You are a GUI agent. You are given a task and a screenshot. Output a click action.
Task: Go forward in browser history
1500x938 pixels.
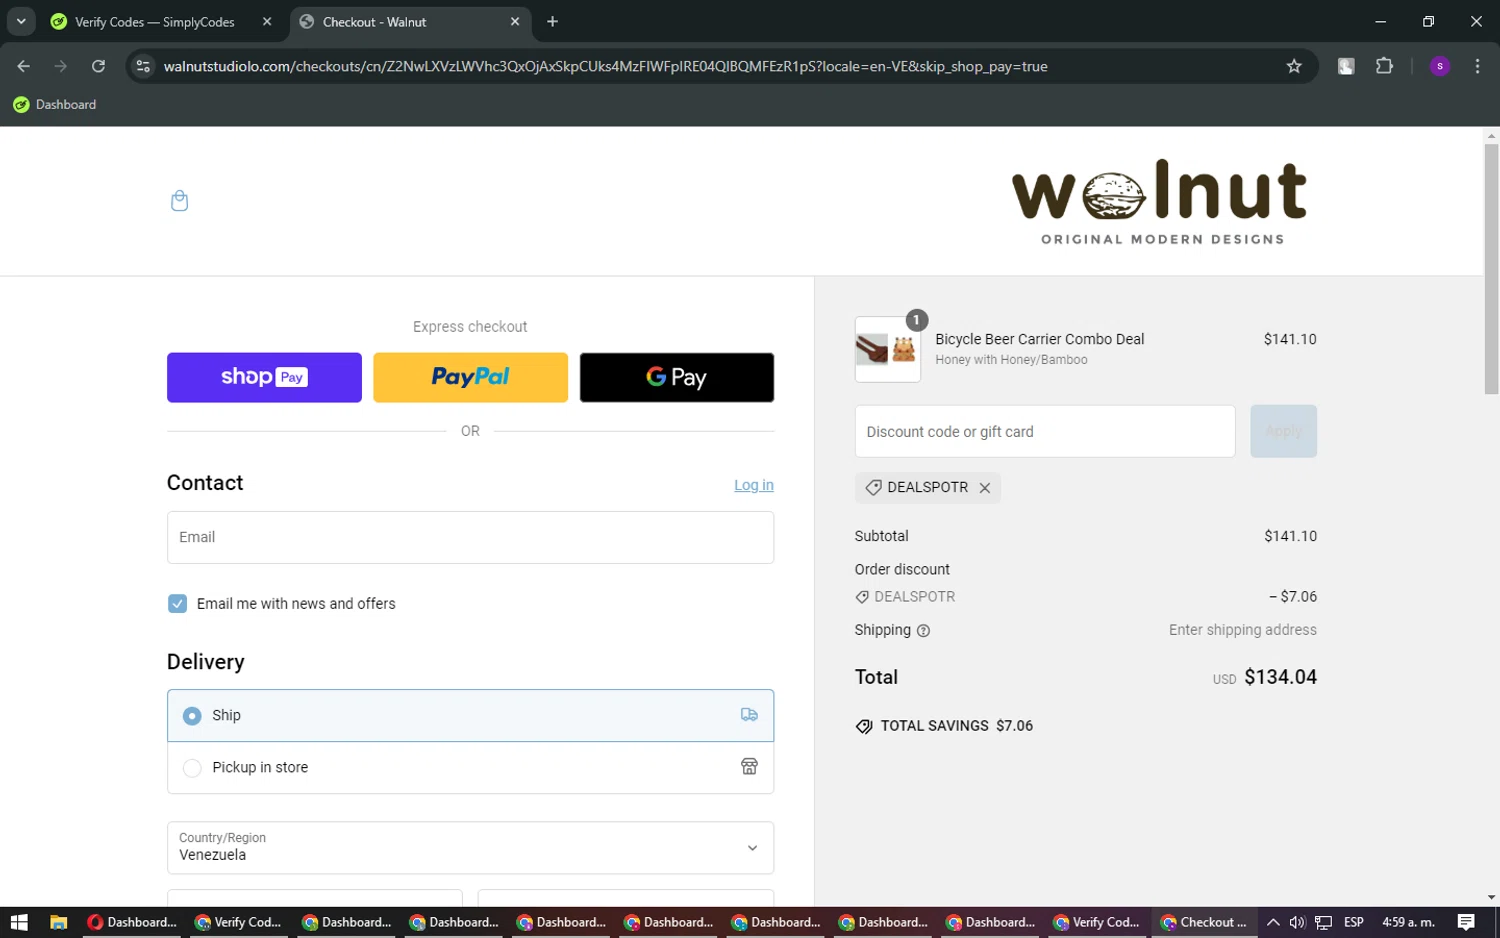point(61,66)
